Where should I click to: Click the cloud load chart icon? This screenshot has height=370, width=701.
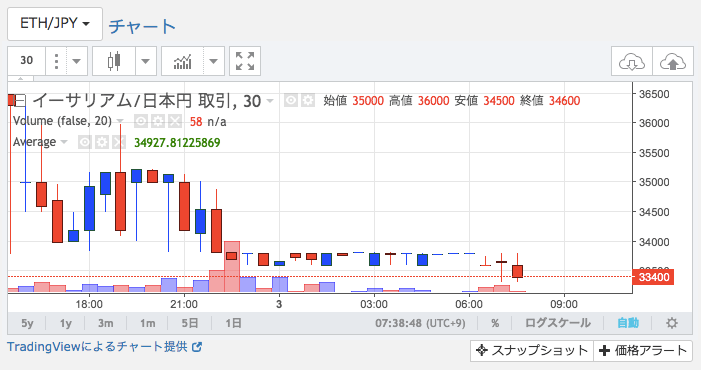632,62
